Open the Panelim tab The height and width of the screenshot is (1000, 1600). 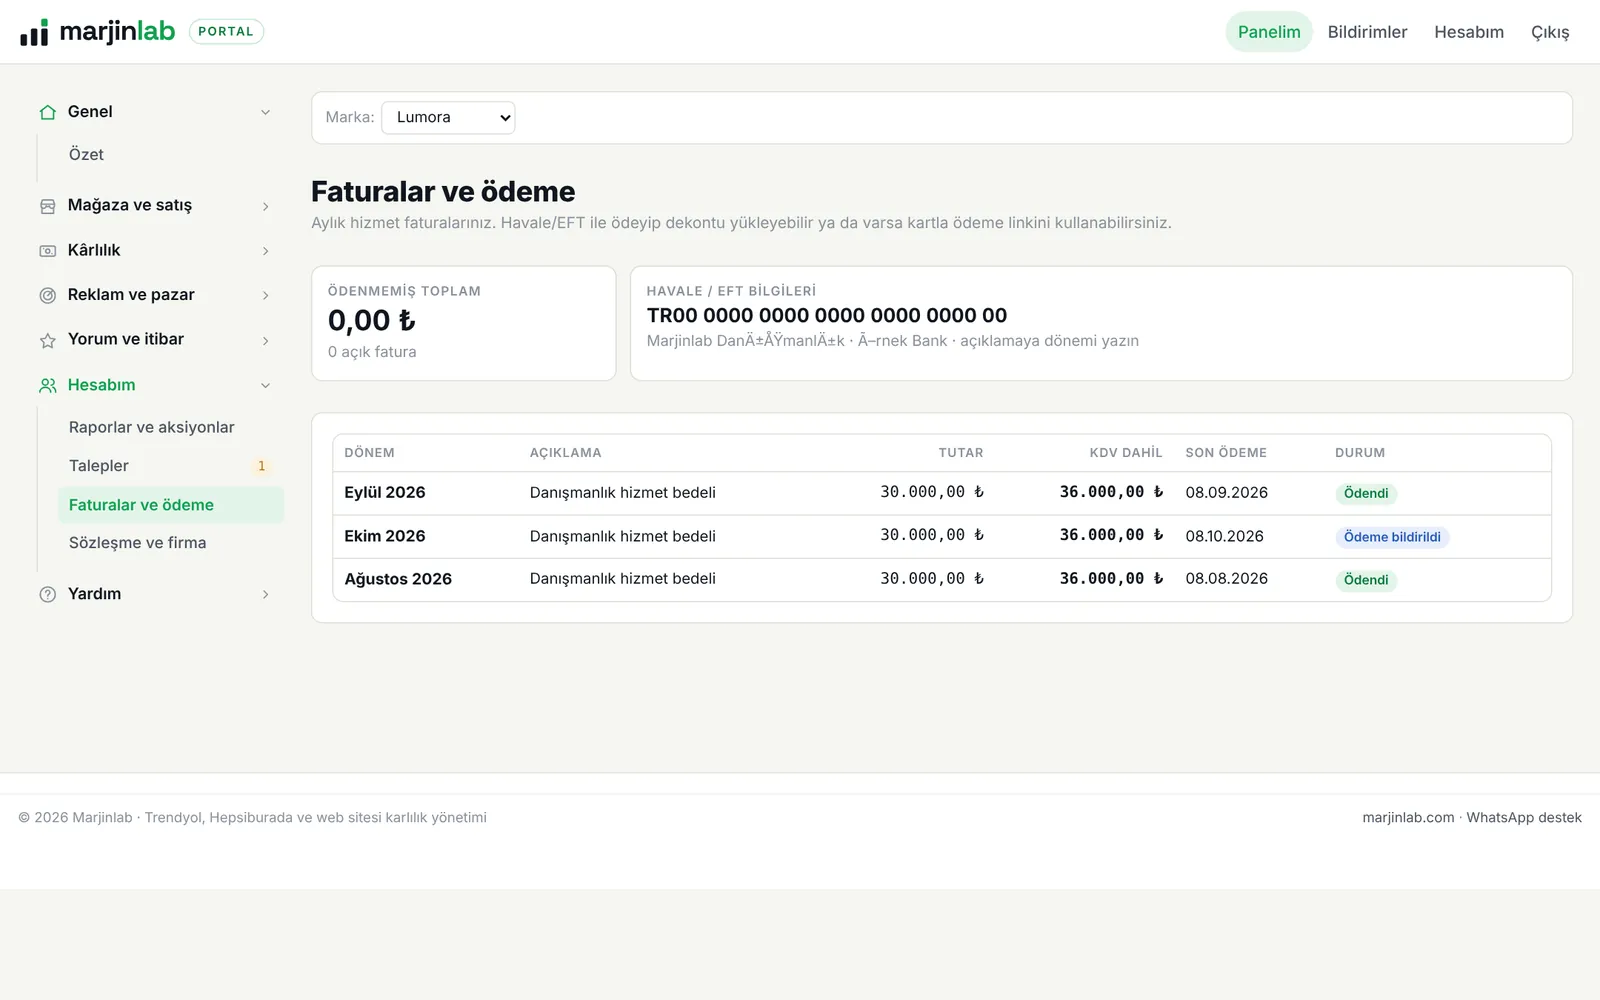(1269, 32)
